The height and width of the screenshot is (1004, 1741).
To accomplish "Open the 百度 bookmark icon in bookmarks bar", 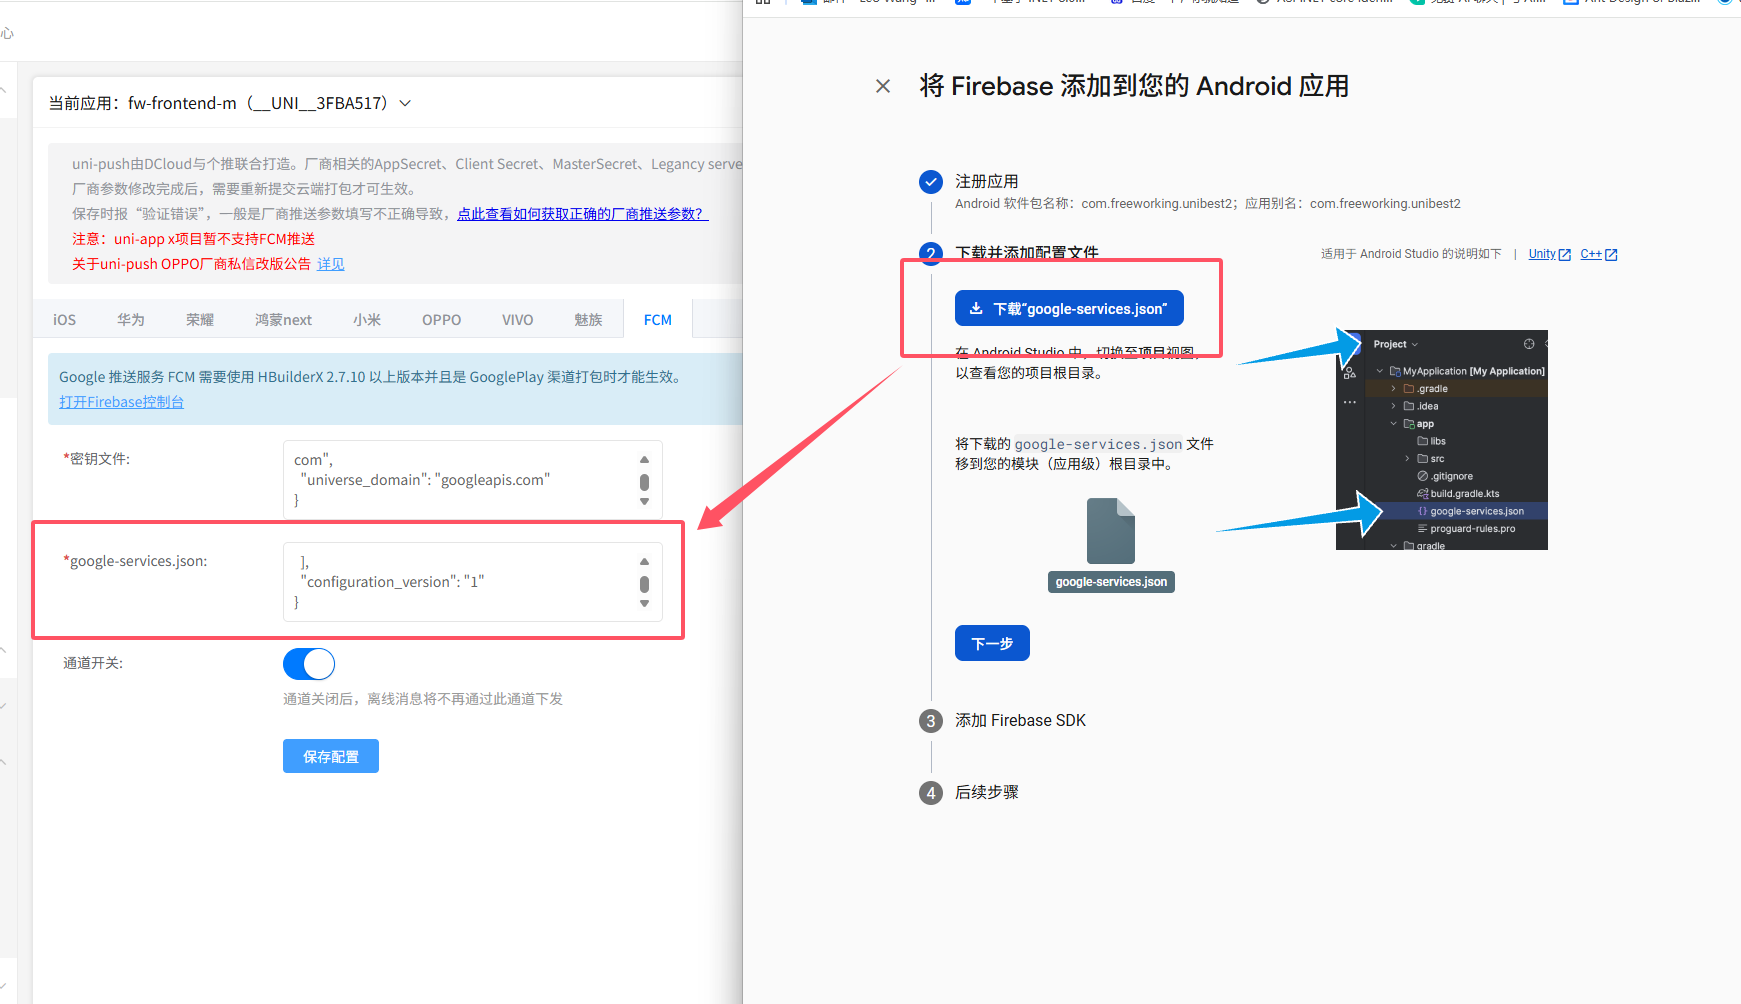I will (1117, 2).
